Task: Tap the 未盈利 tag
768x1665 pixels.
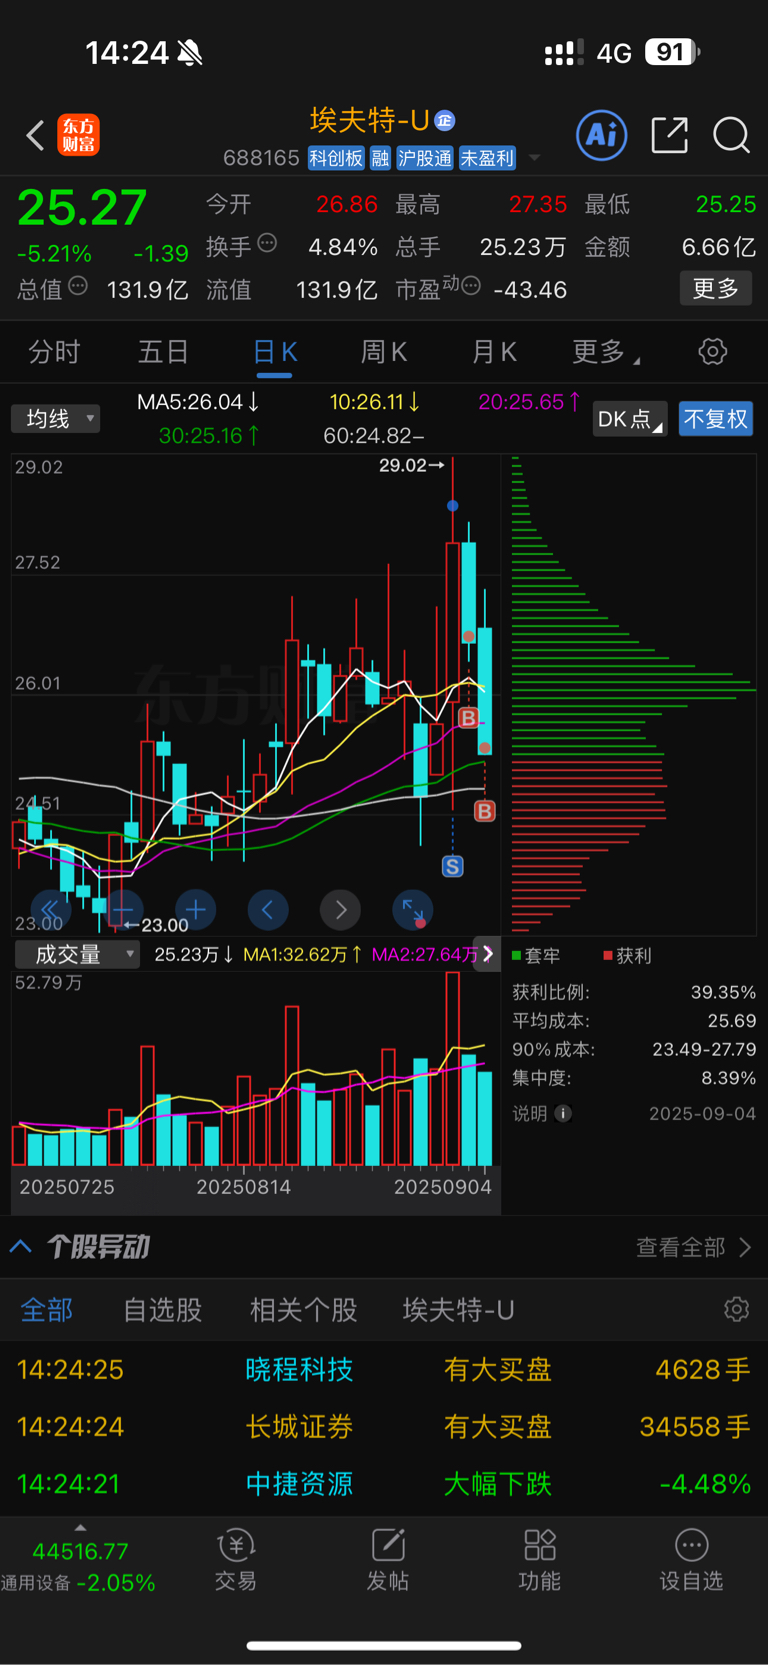Action: tap(487, 158)
